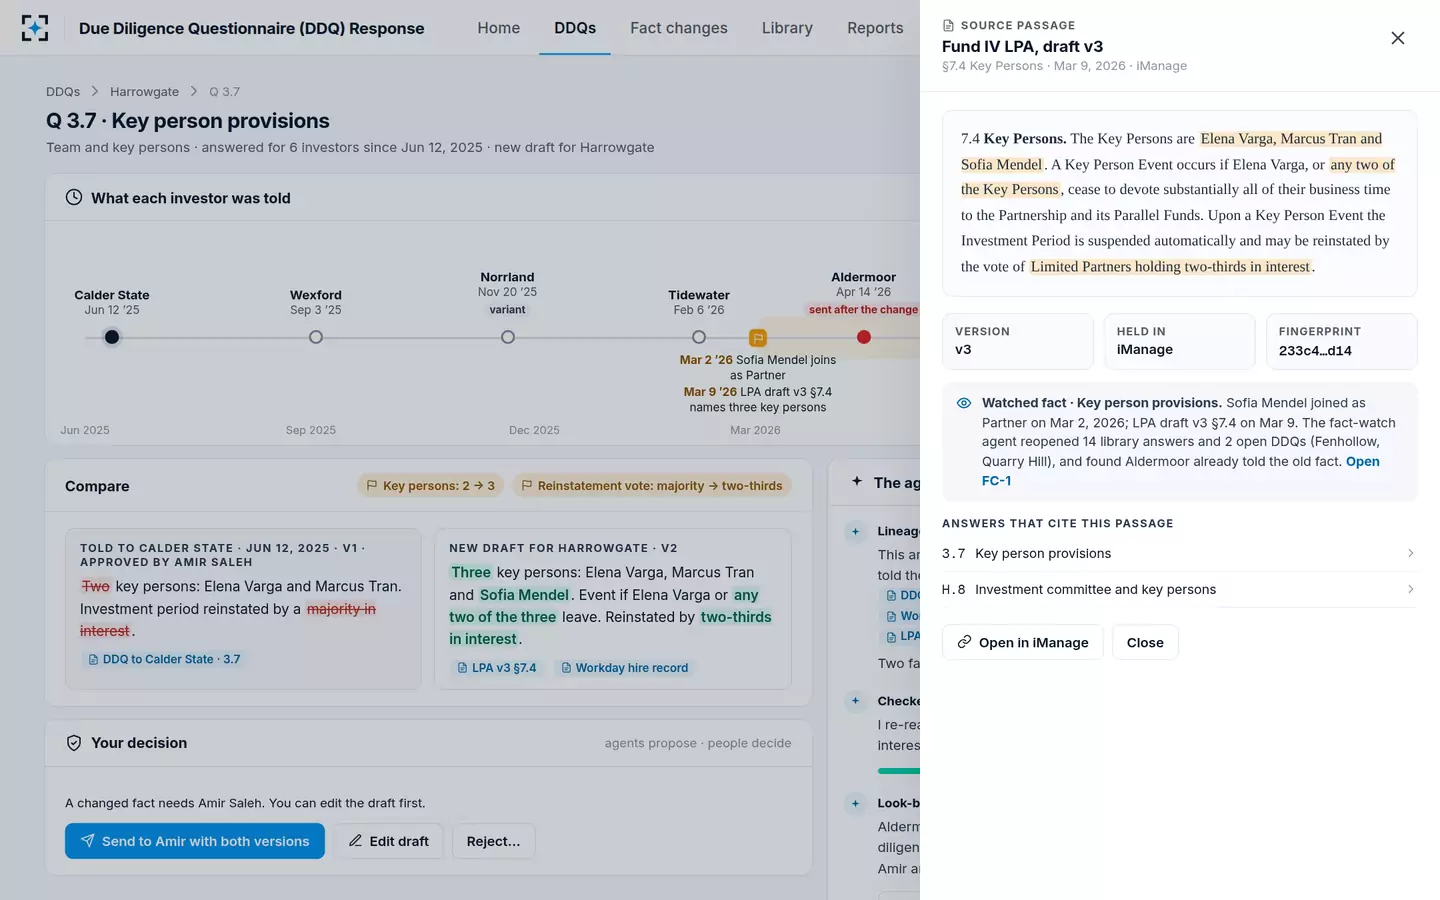
Task: Navigate to DDQs breadcrumb
Action: (63, 91)
